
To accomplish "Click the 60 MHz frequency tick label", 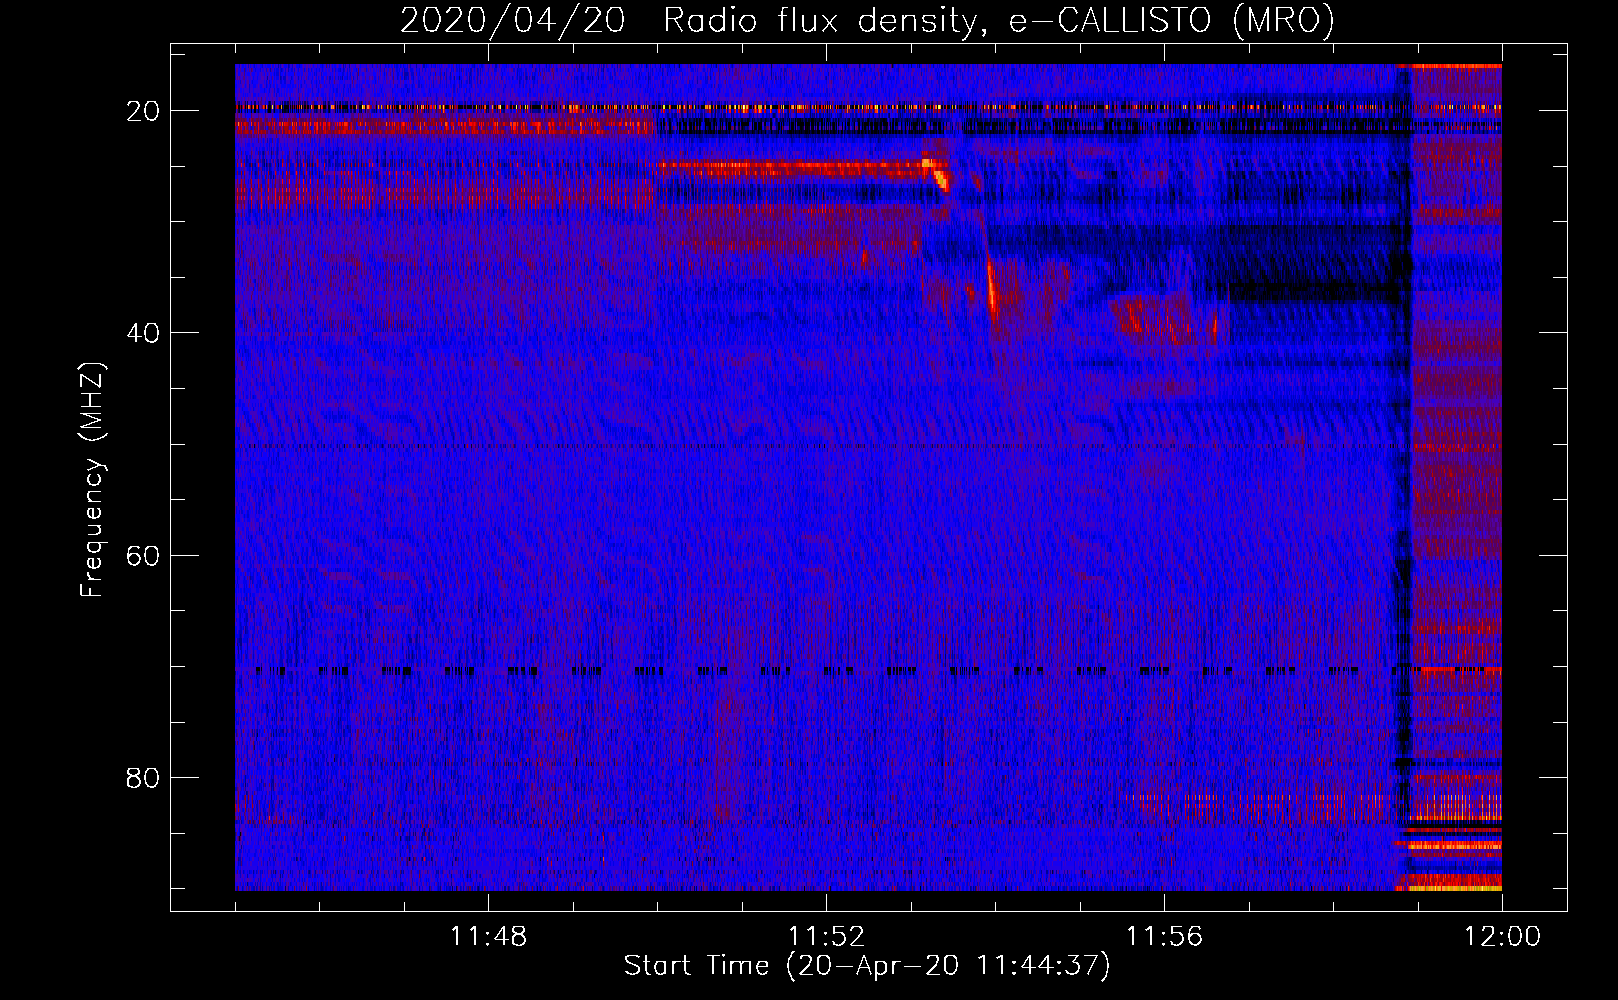I will [144, 555].
